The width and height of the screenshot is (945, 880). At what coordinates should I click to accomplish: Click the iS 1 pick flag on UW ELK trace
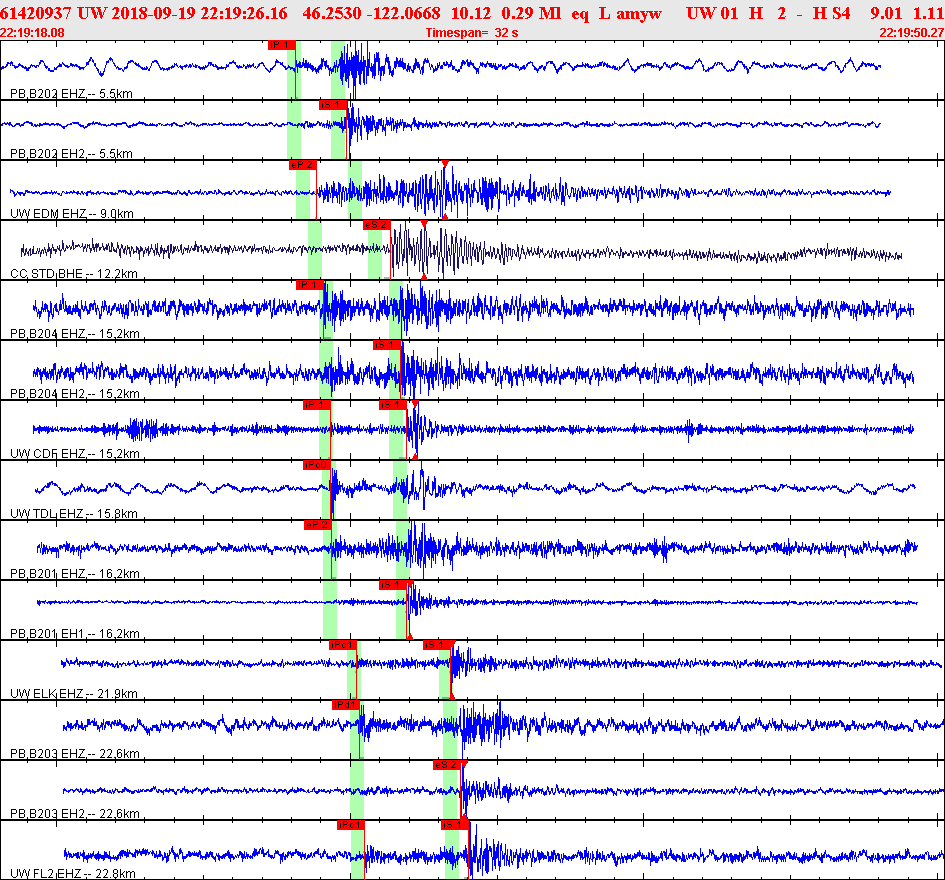point(438,645)
